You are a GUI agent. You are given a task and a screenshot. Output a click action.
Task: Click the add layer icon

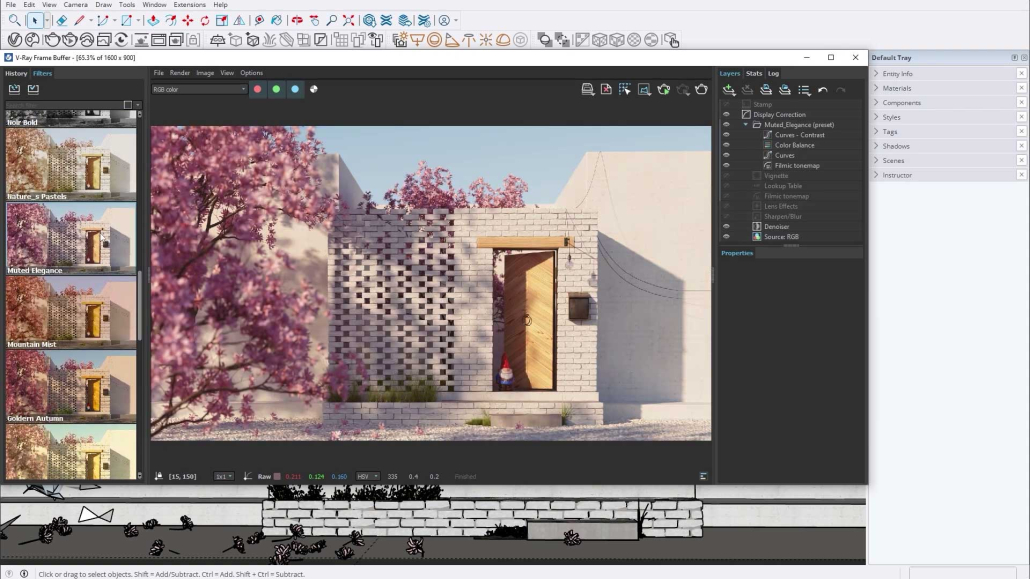[729, 90]
